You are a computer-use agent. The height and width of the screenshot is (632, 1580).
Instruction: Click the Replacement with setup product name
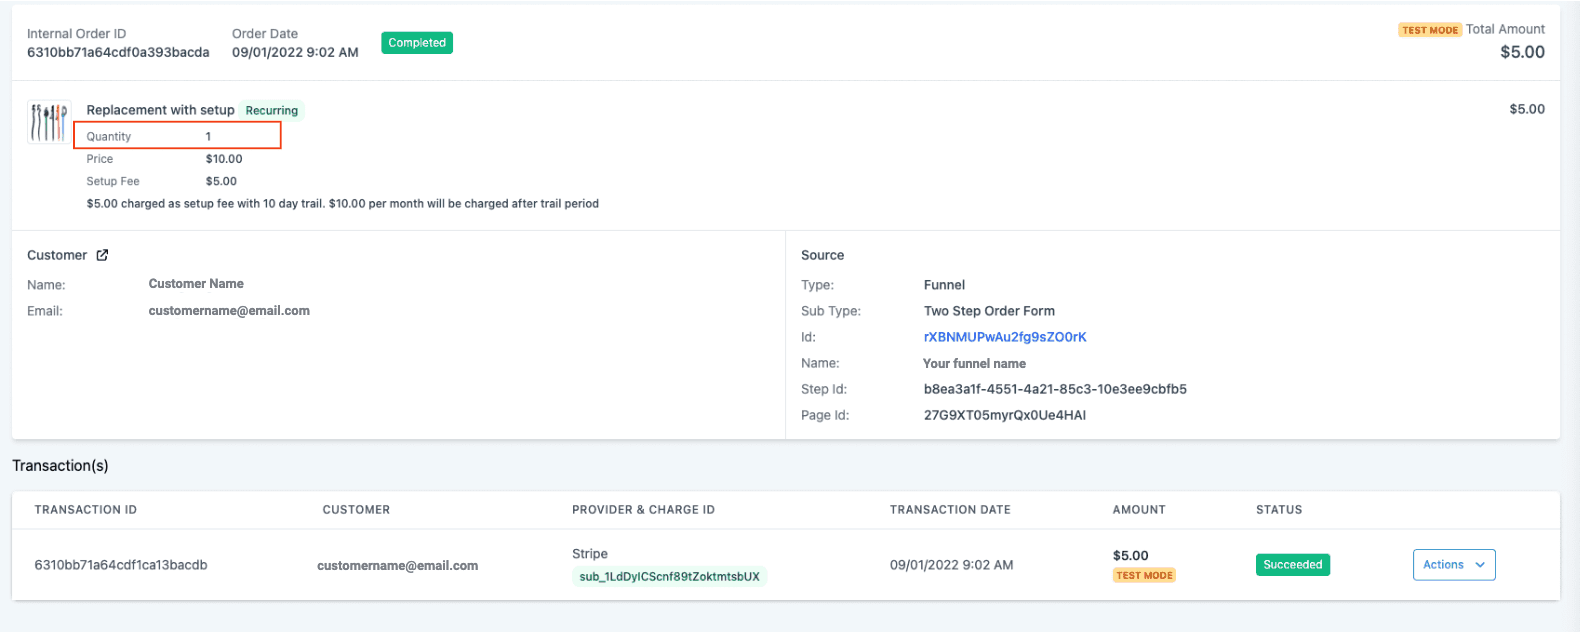click(x=160, y=110)
